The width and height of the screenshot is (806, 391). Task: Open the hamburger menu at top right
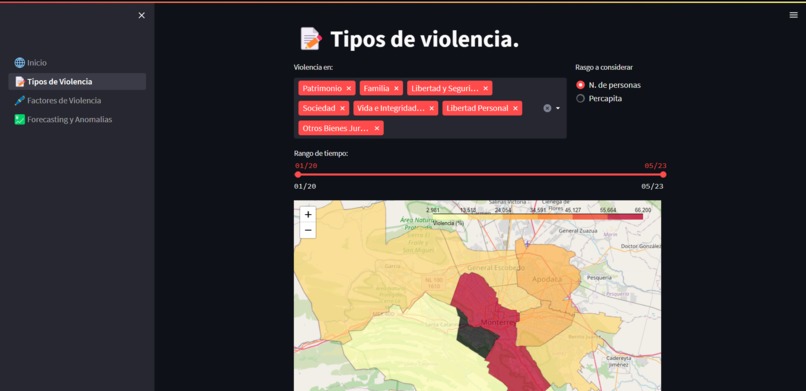pyautogui.click(x=793, y=15)
